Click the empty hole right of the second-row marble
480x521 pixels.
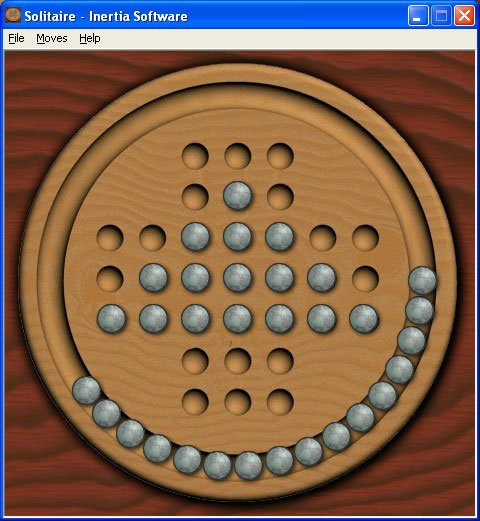(x=280, y=197)
